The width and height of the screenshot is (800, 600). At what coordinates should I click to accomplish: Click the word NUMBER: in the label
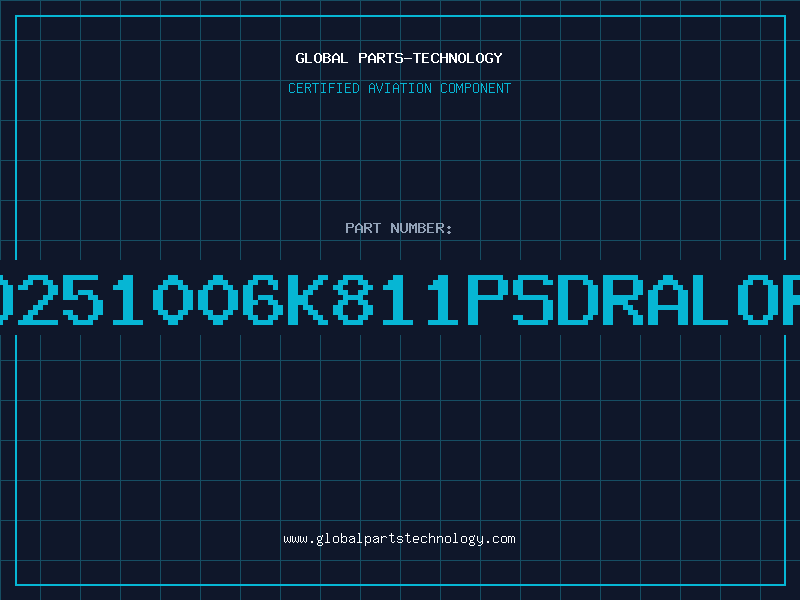pyautogui.click(x=421, y=228)
